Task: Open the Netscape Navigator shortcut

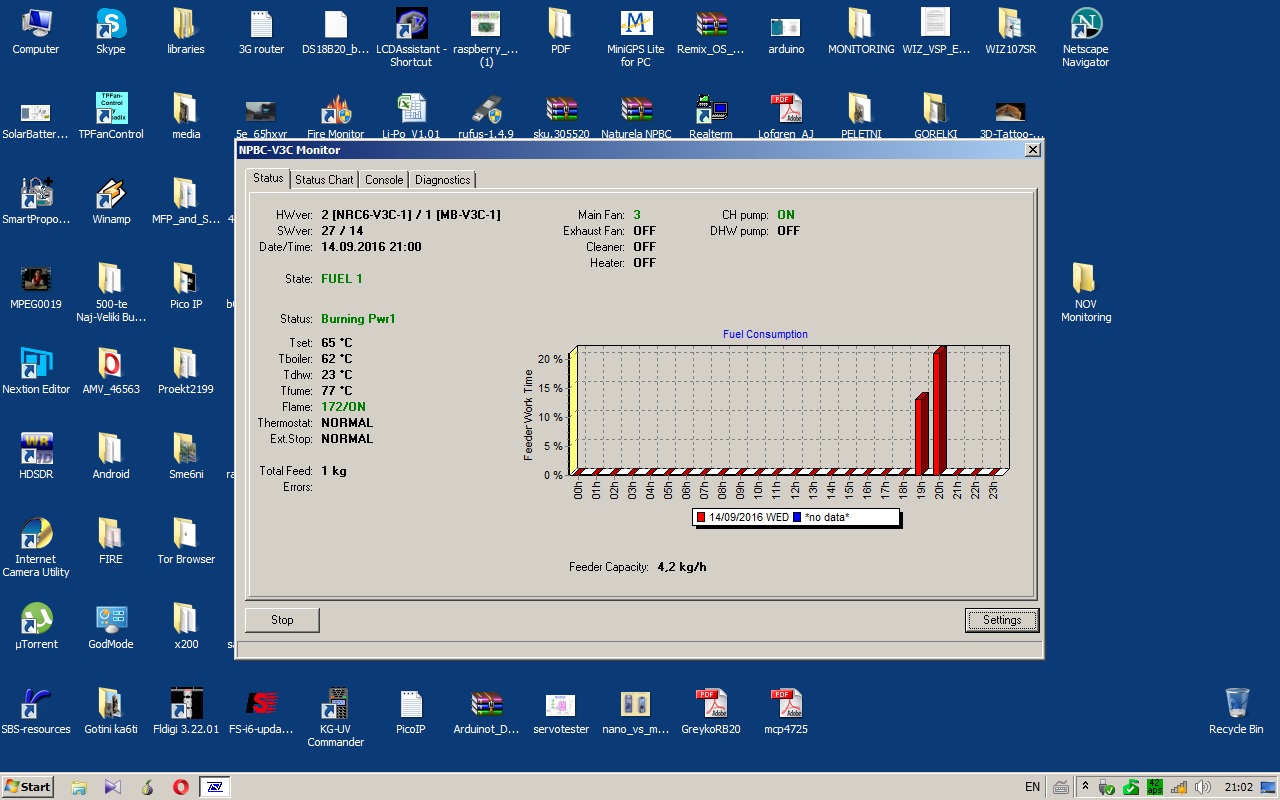Action: [1086, 24]
